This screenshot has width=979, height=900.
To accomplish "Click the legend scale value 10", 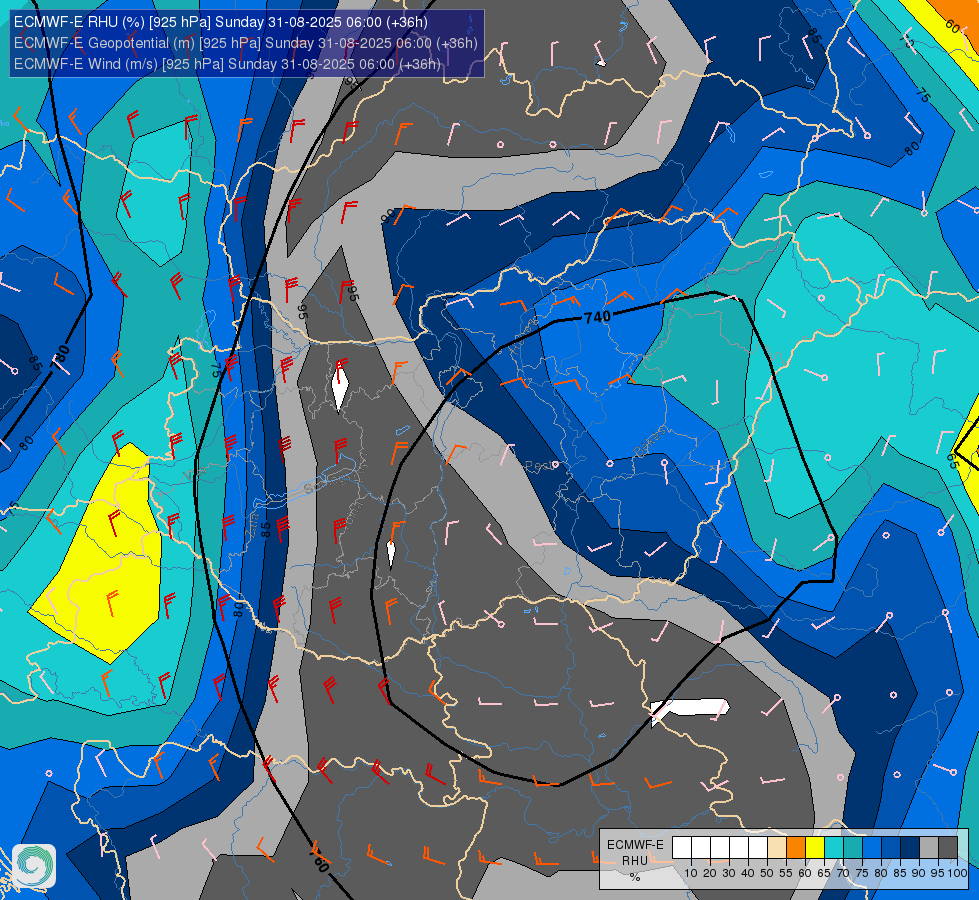I will click(x=691, y=874).
